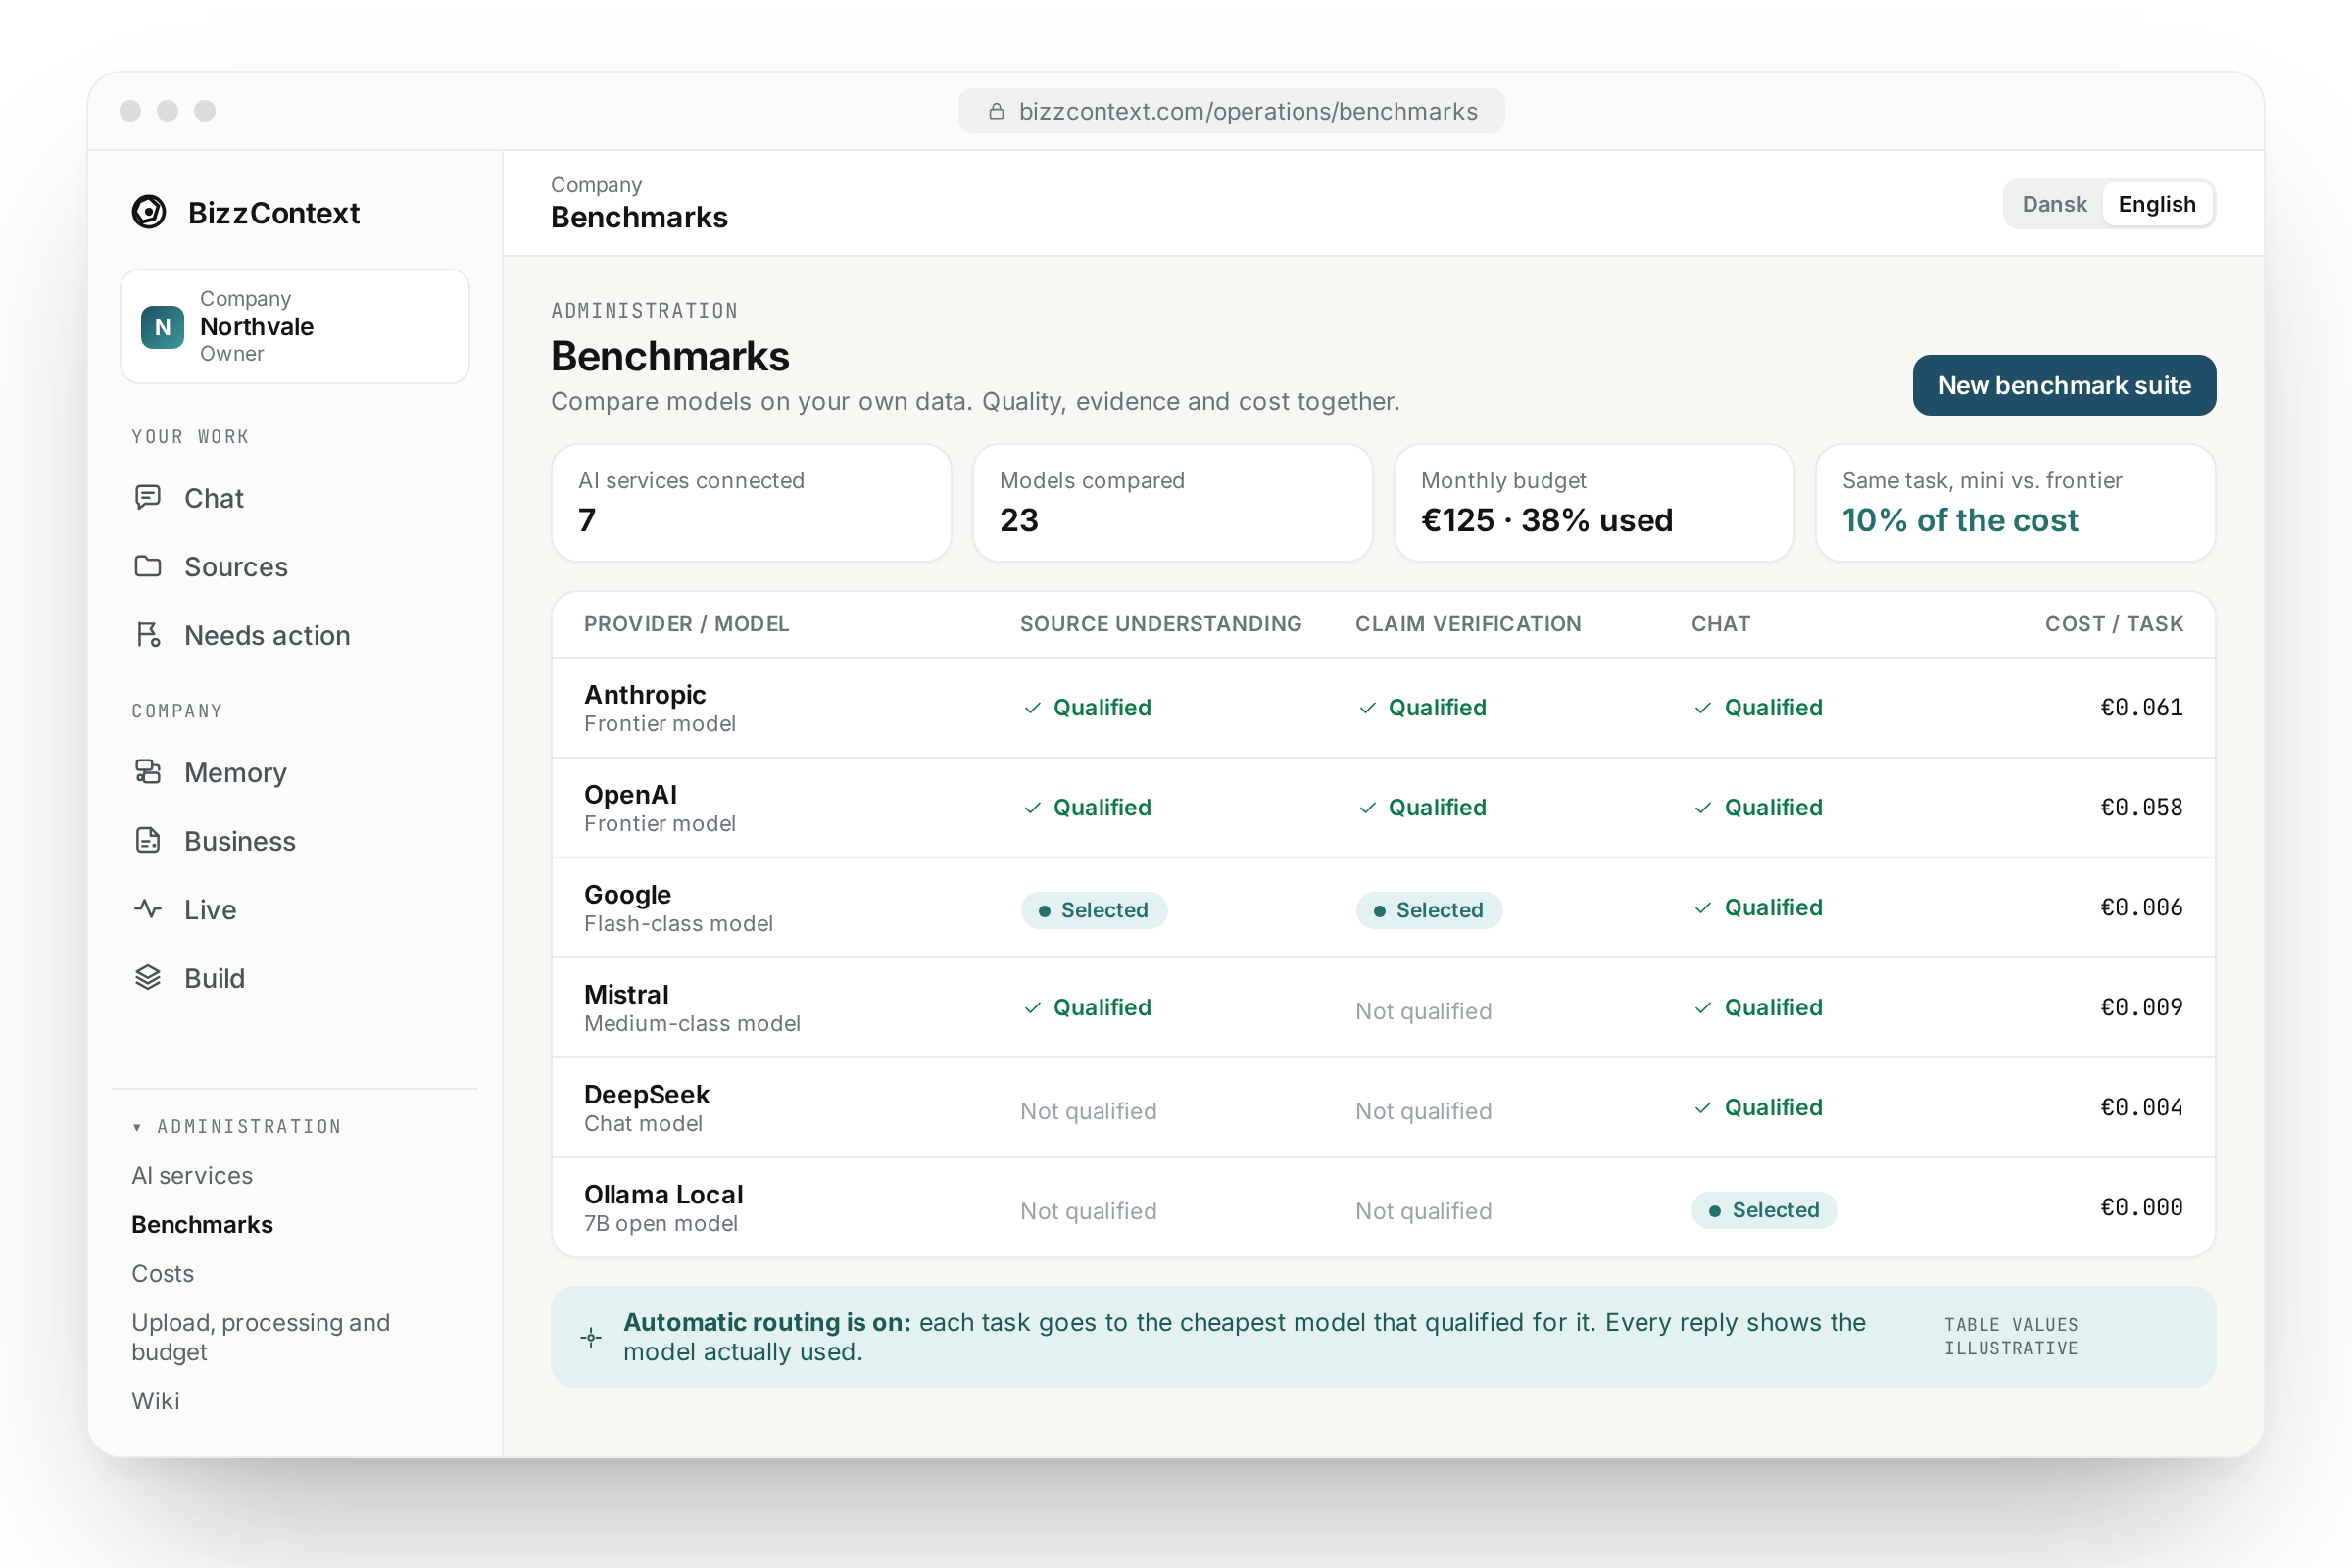Click the Cost / Task column header
The width and height of the screenshot is (2352, 1568).
click(2114, 624)
